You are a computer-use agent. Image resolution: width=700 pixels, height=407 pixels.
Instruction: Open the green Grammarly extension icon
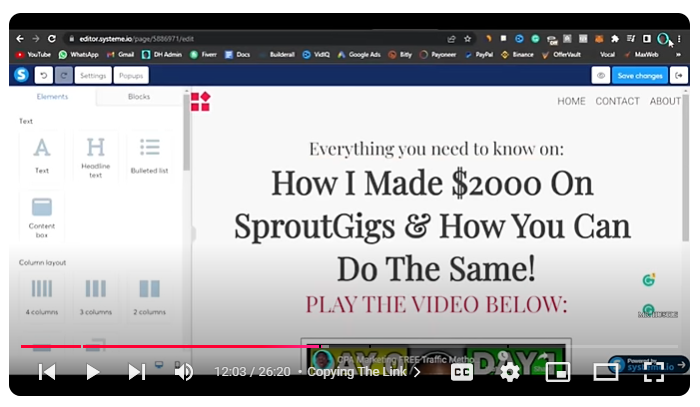coord(535,39)
